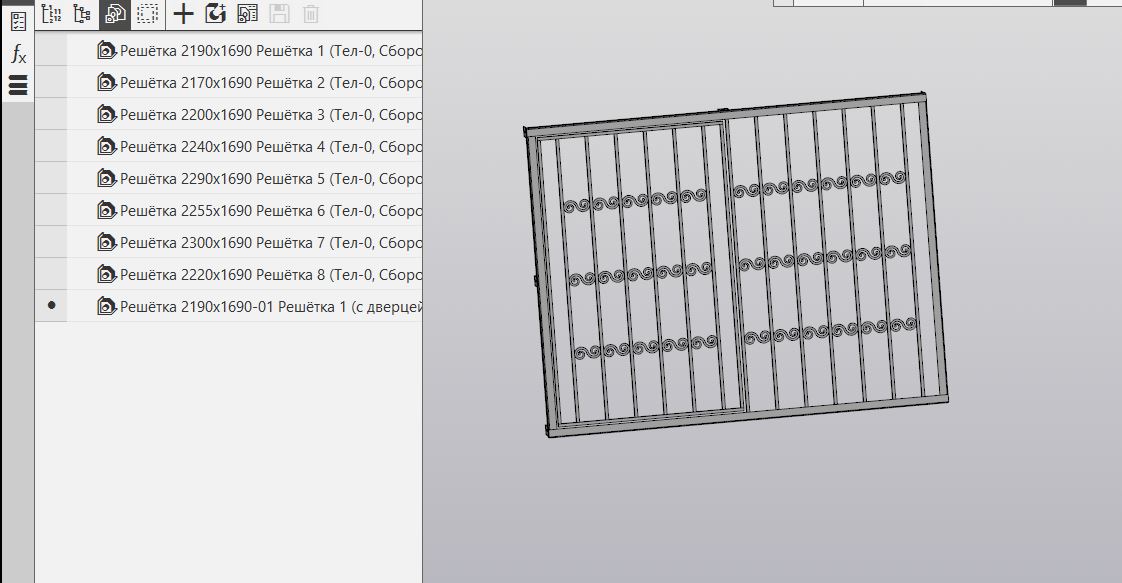
Task: Open the fx variables panel
Action: pos(18,54)
